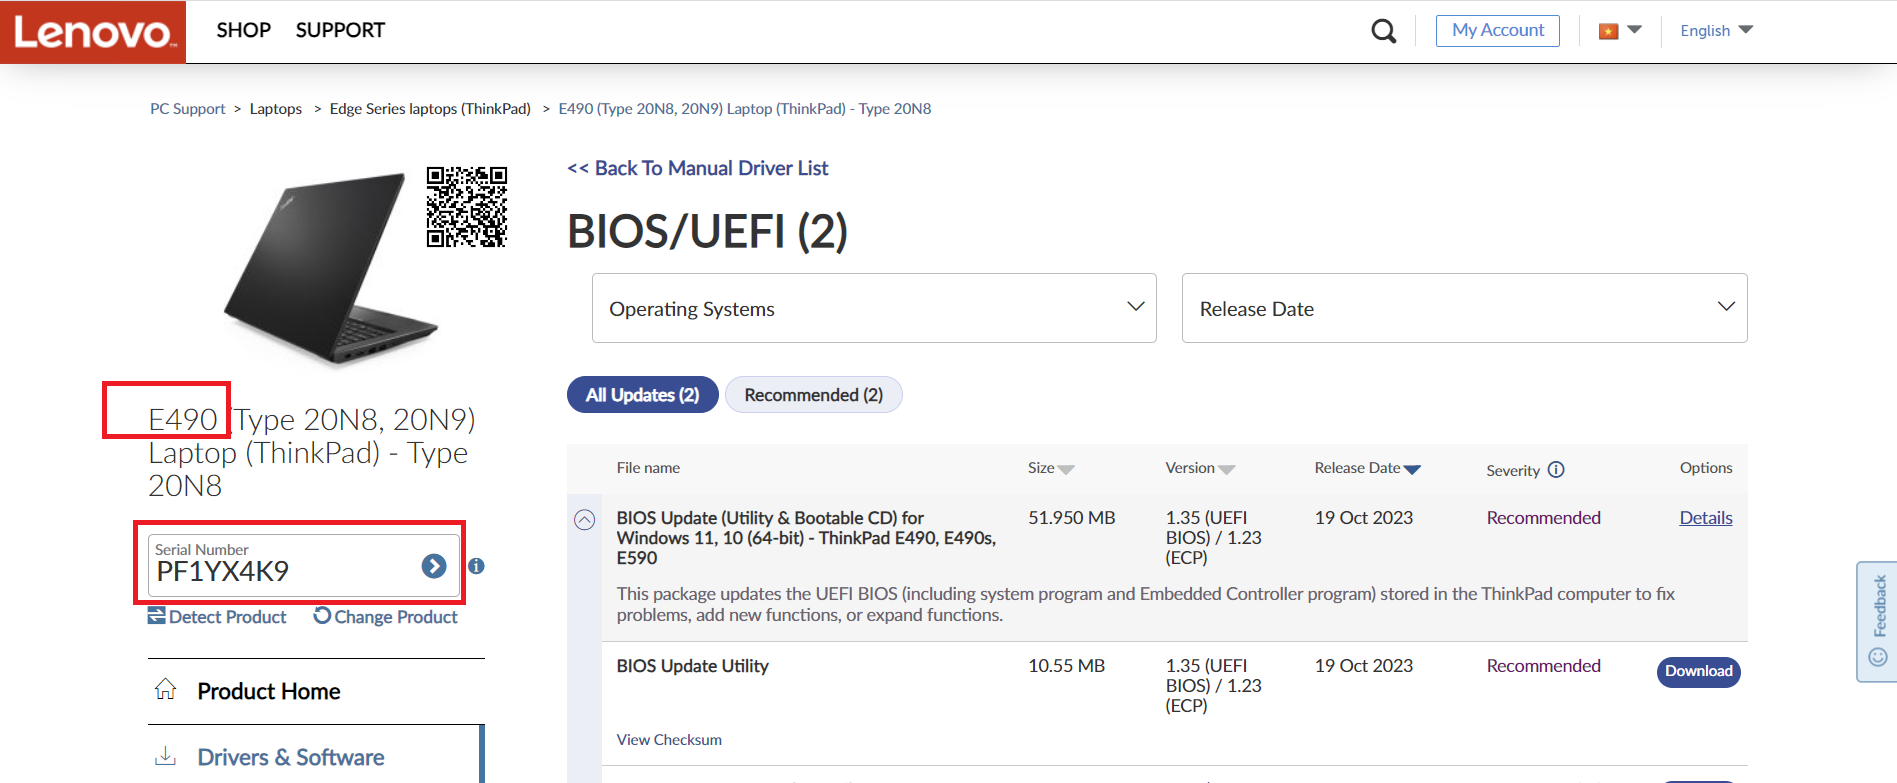The width and height of the screenshot is (1897, 783).
Task: Collapse the BIOS Update row chevron
Action: [x=585, y=520]
